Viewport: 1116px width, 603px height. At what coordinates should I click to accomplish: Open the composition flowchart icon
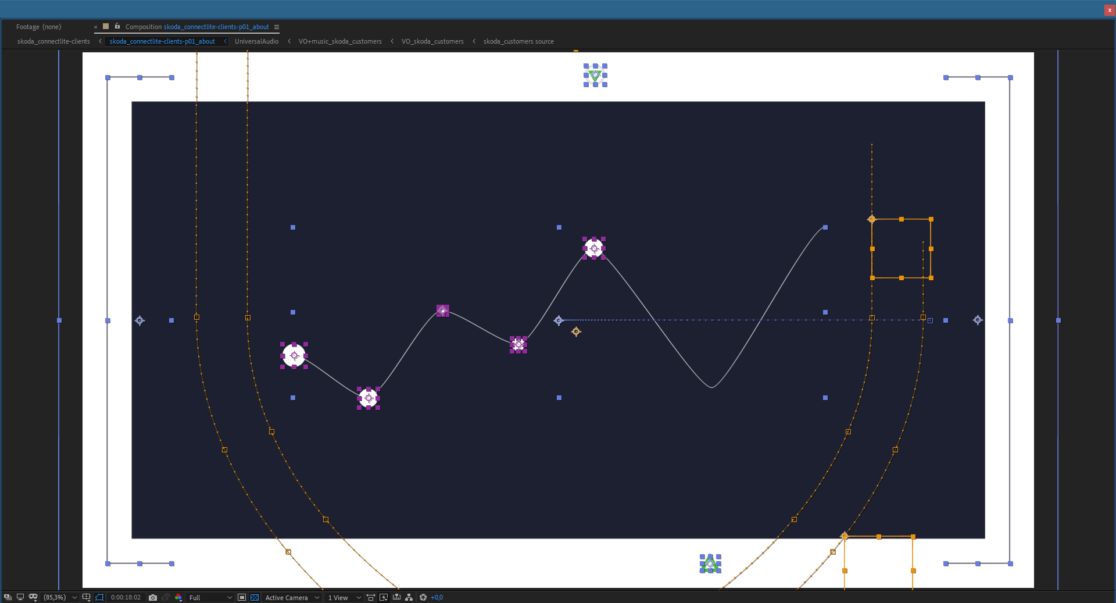(x=409, y=597)
